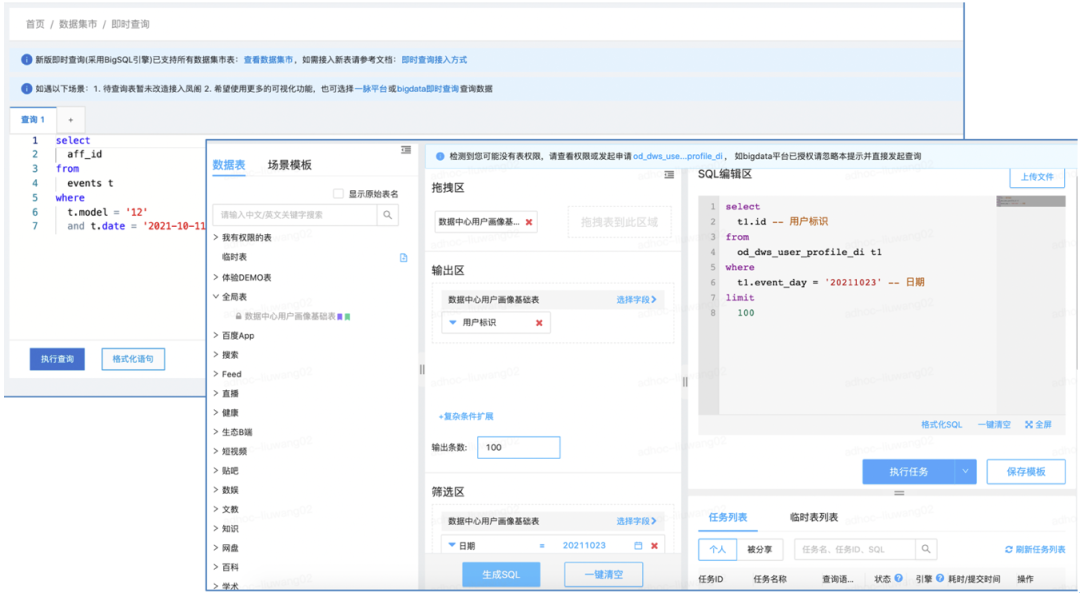Viewport: 1080px width, 593px height.
Task: Select the 被分享 task filter option
Action: [x=760, y=549]
